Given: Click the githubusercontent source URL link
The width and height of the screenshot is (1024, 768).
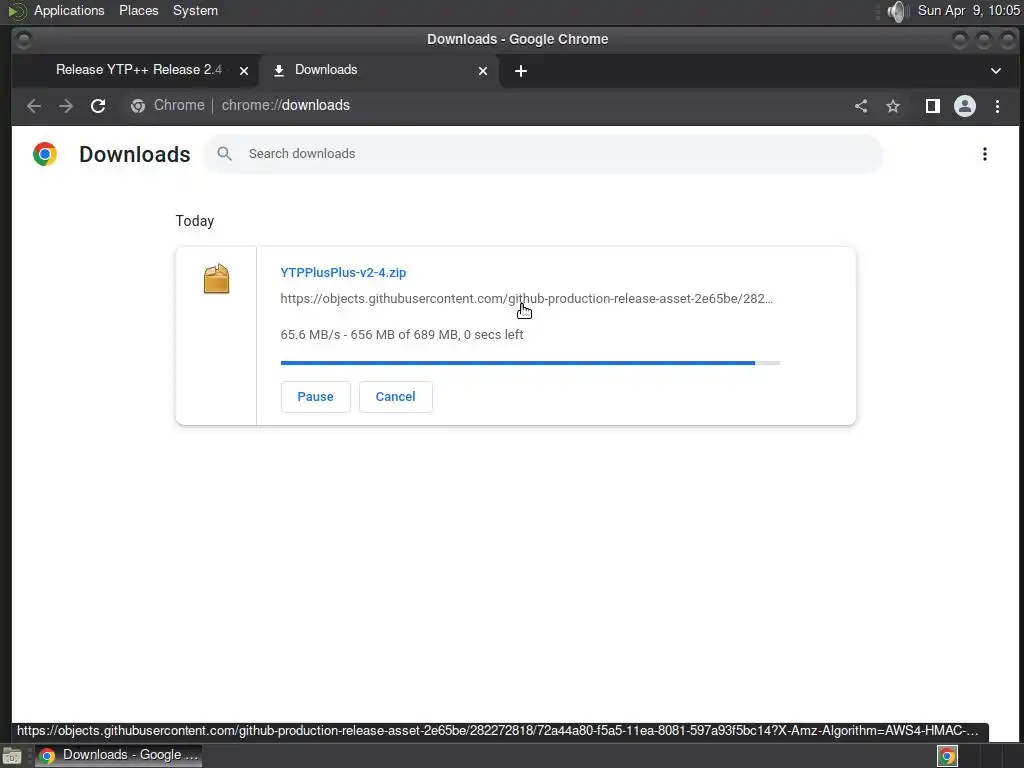Looking at the screenshot, I should tap(526, 298).
